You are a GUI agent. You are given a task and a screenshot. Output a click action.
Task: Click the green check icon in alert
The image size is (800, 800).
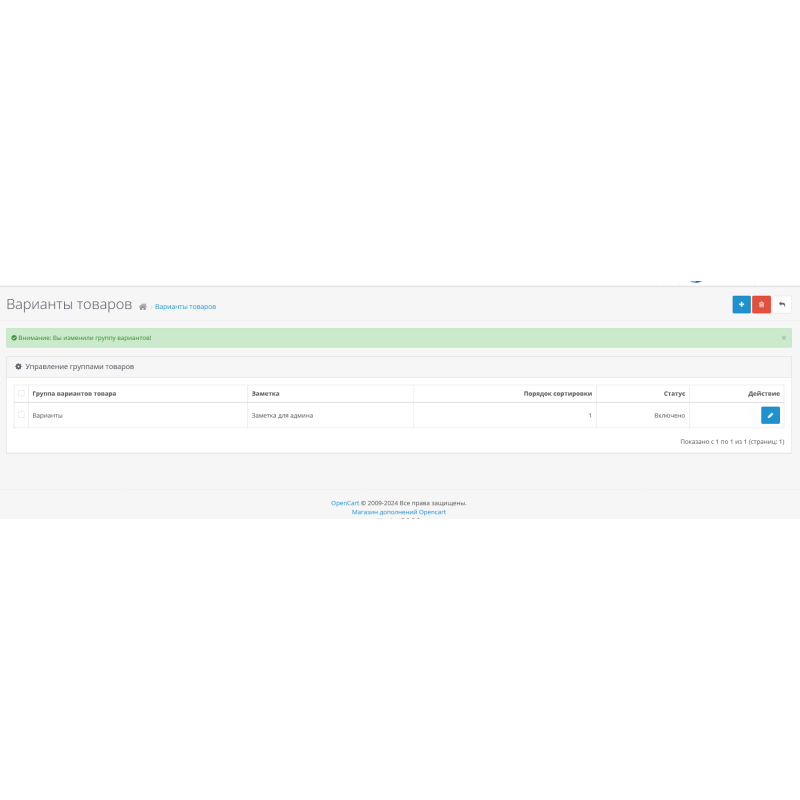(x=14, y=338)
